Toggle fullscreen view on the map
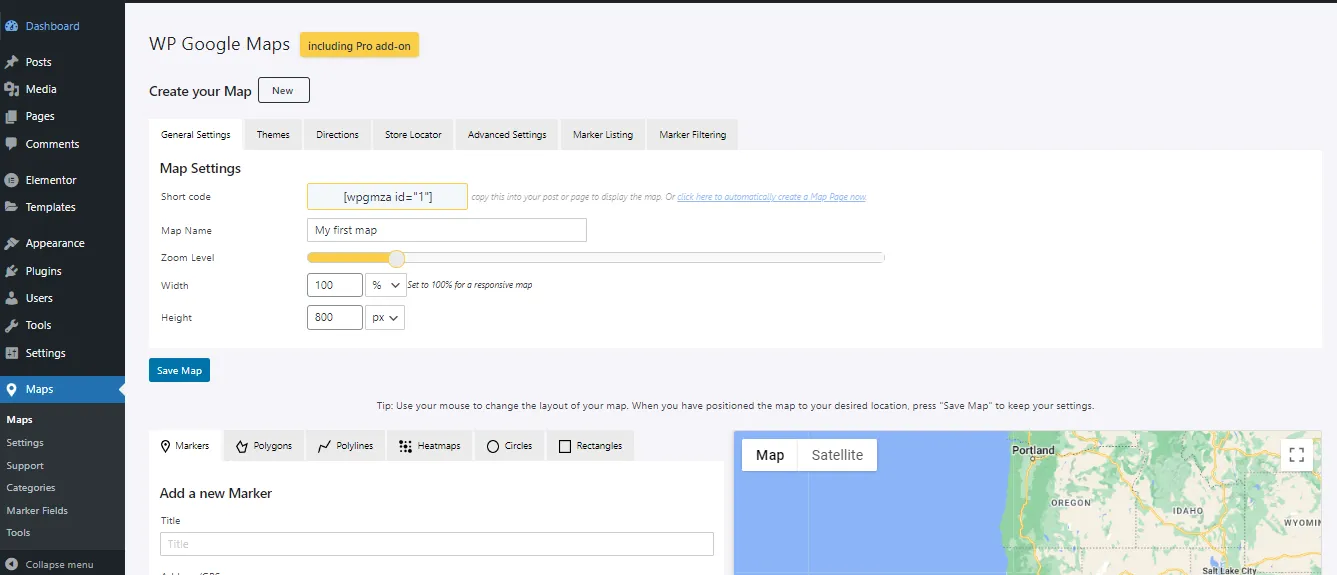The image size is (1337, 575). click(x=1297, y=455)
